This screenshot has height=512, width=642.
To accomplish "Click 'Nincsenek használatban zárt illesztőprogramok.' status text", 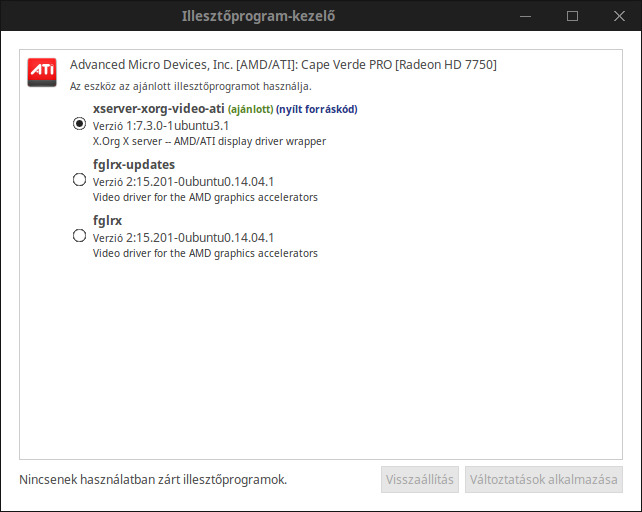I will click(x=153, y=480).
